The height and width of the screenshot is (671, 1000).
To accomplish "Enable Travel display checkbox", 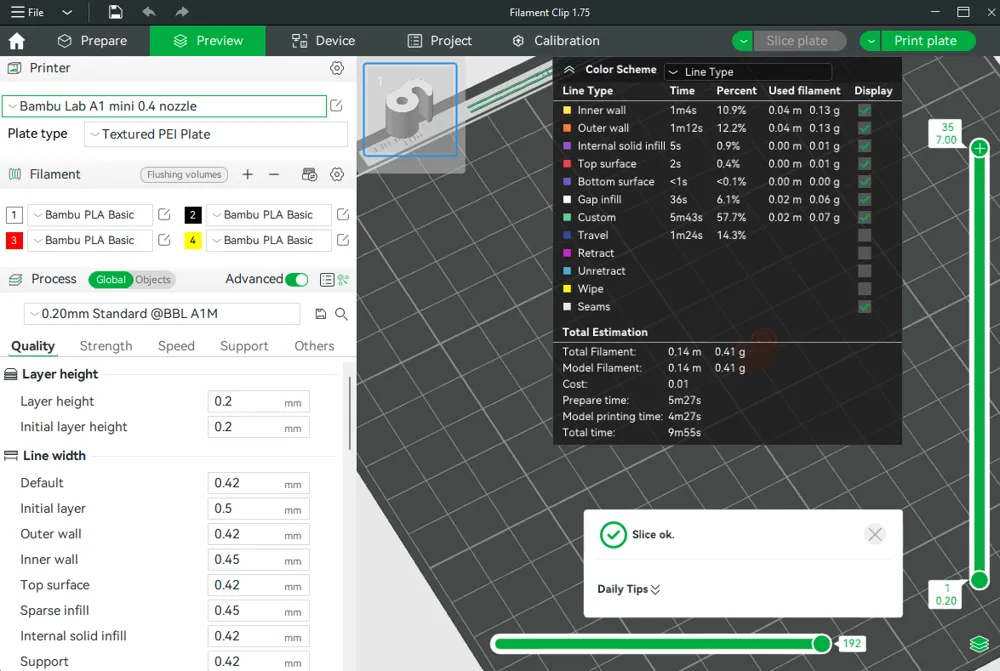I will click(x=864, y=235).
